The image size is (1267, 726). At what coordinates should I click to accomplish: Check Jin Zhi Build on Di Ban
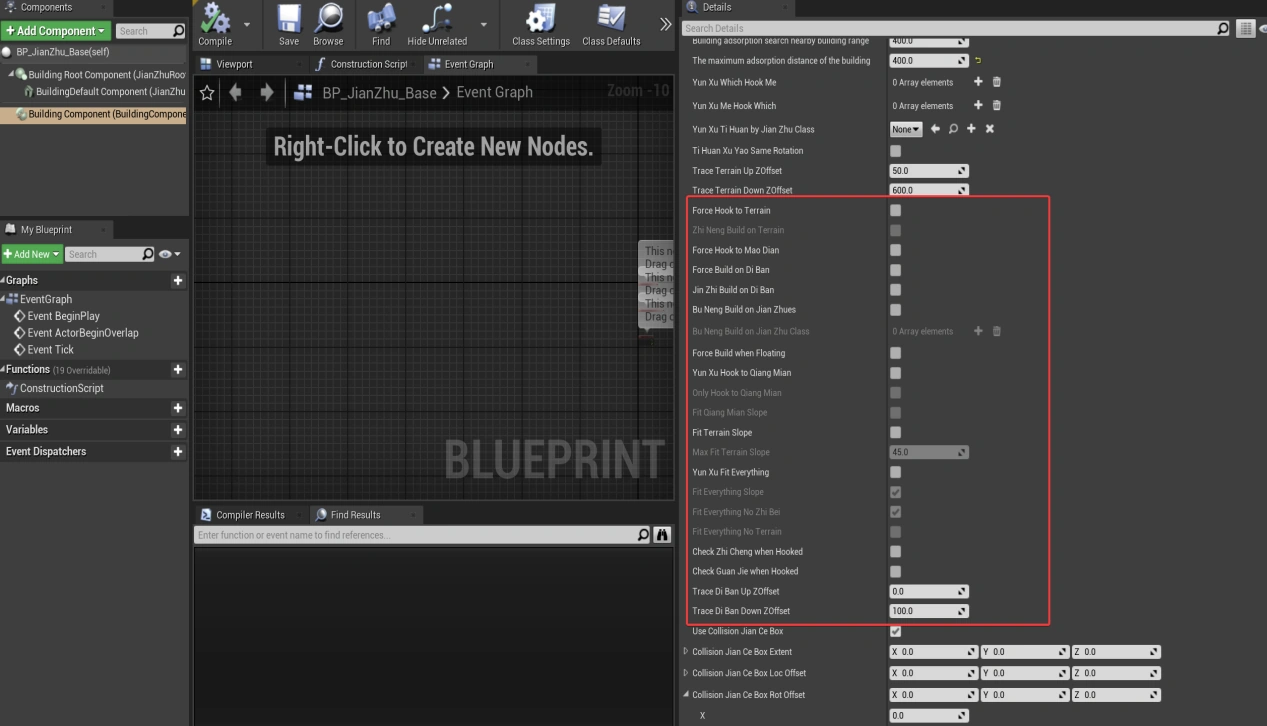click(x=895, y=290)
